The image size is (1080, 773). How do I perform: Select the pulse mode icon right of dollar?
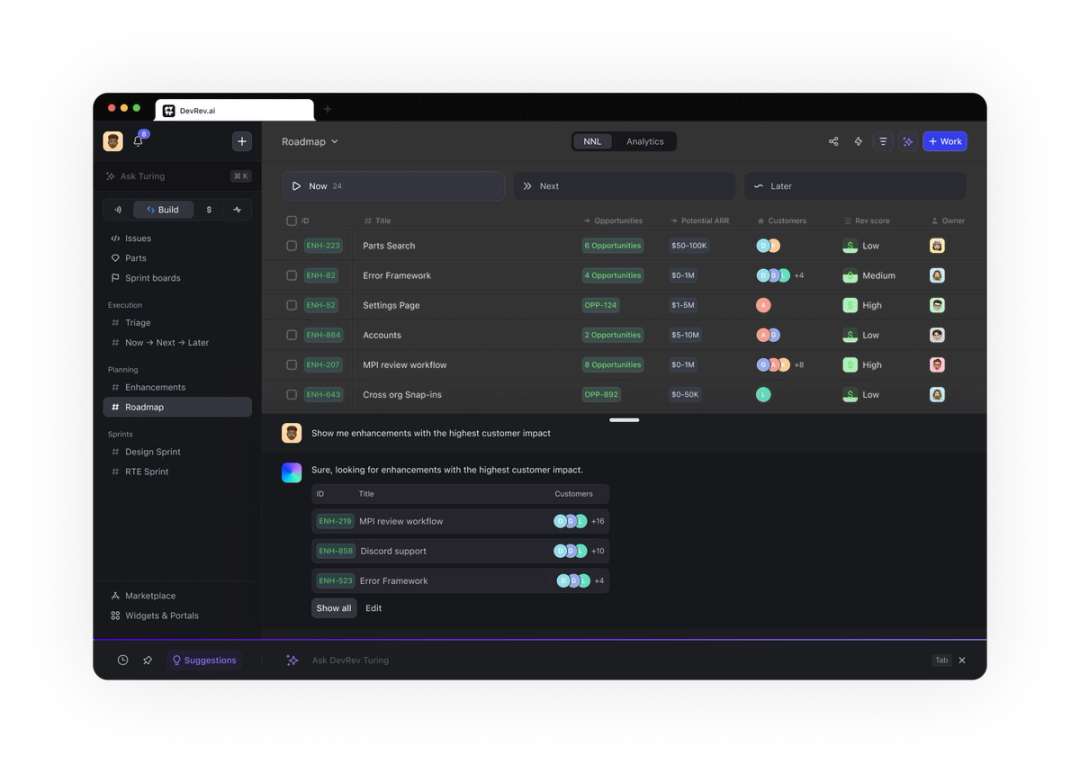click(237, 209)
